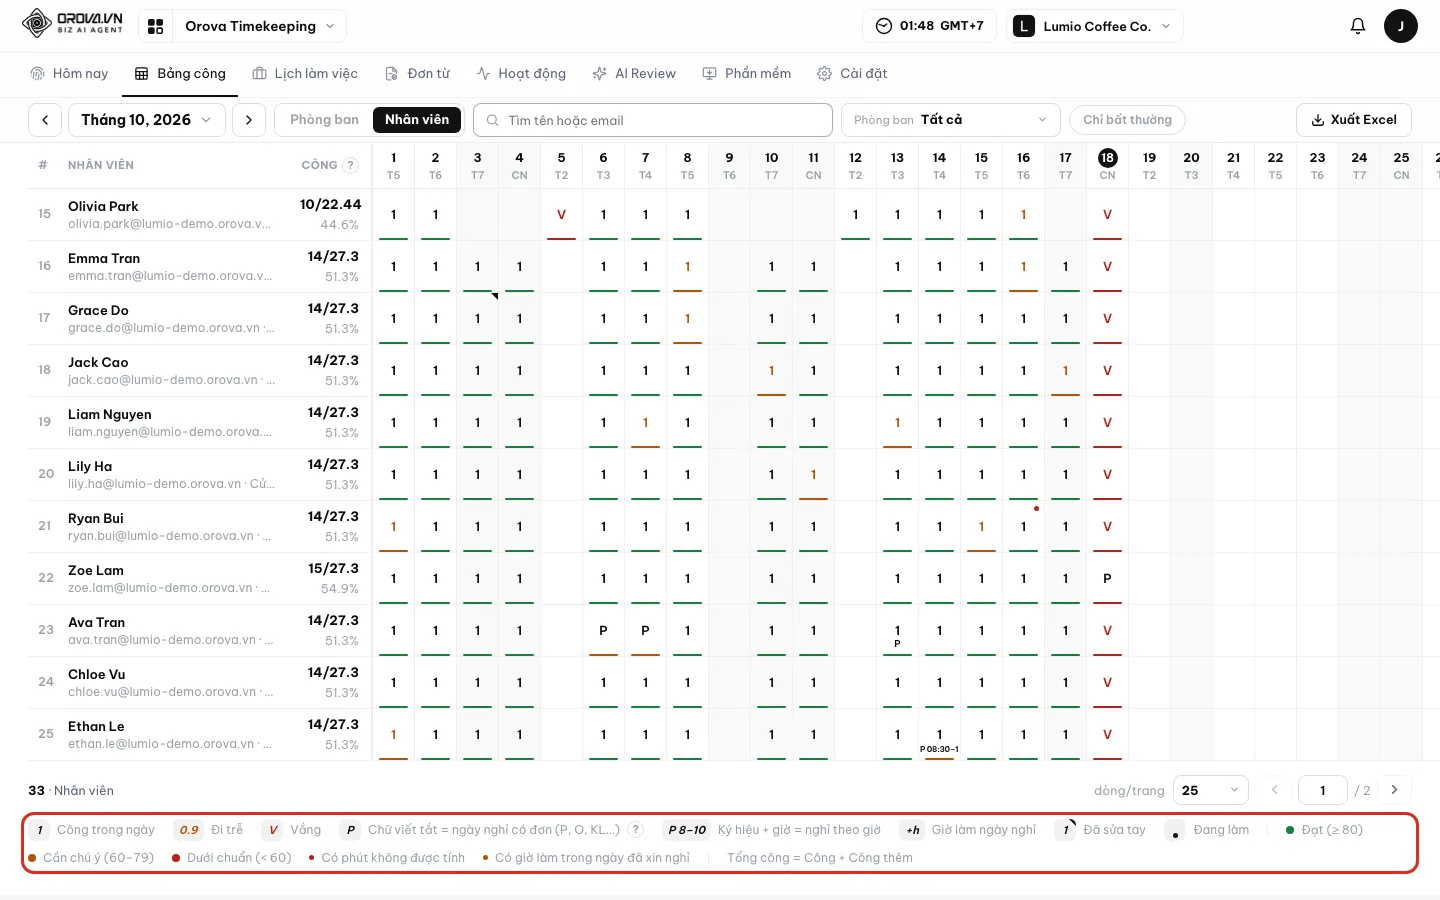
Task: Expand the Tháng 10, 2026 month picker
Action: pos(146,120)
